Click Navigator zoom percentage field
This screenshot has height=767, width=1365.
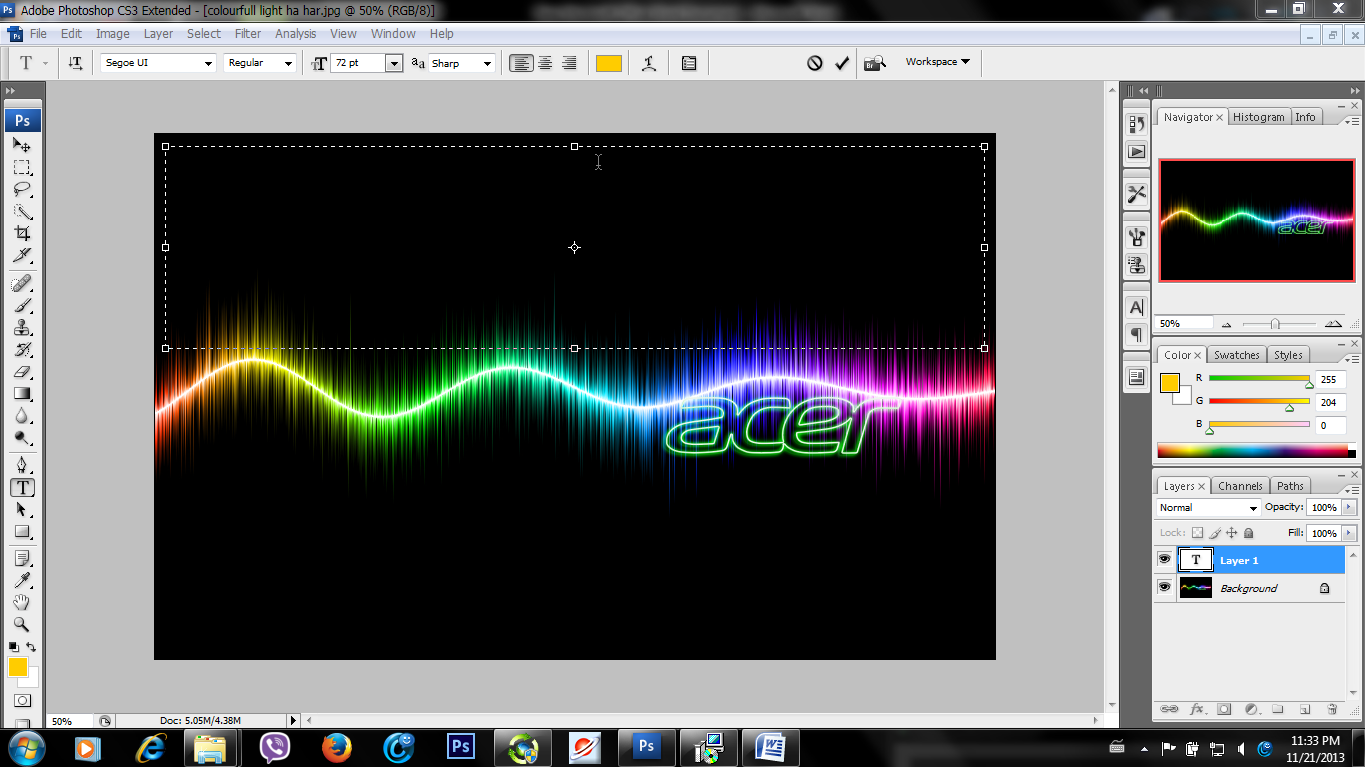(1183, 324)
